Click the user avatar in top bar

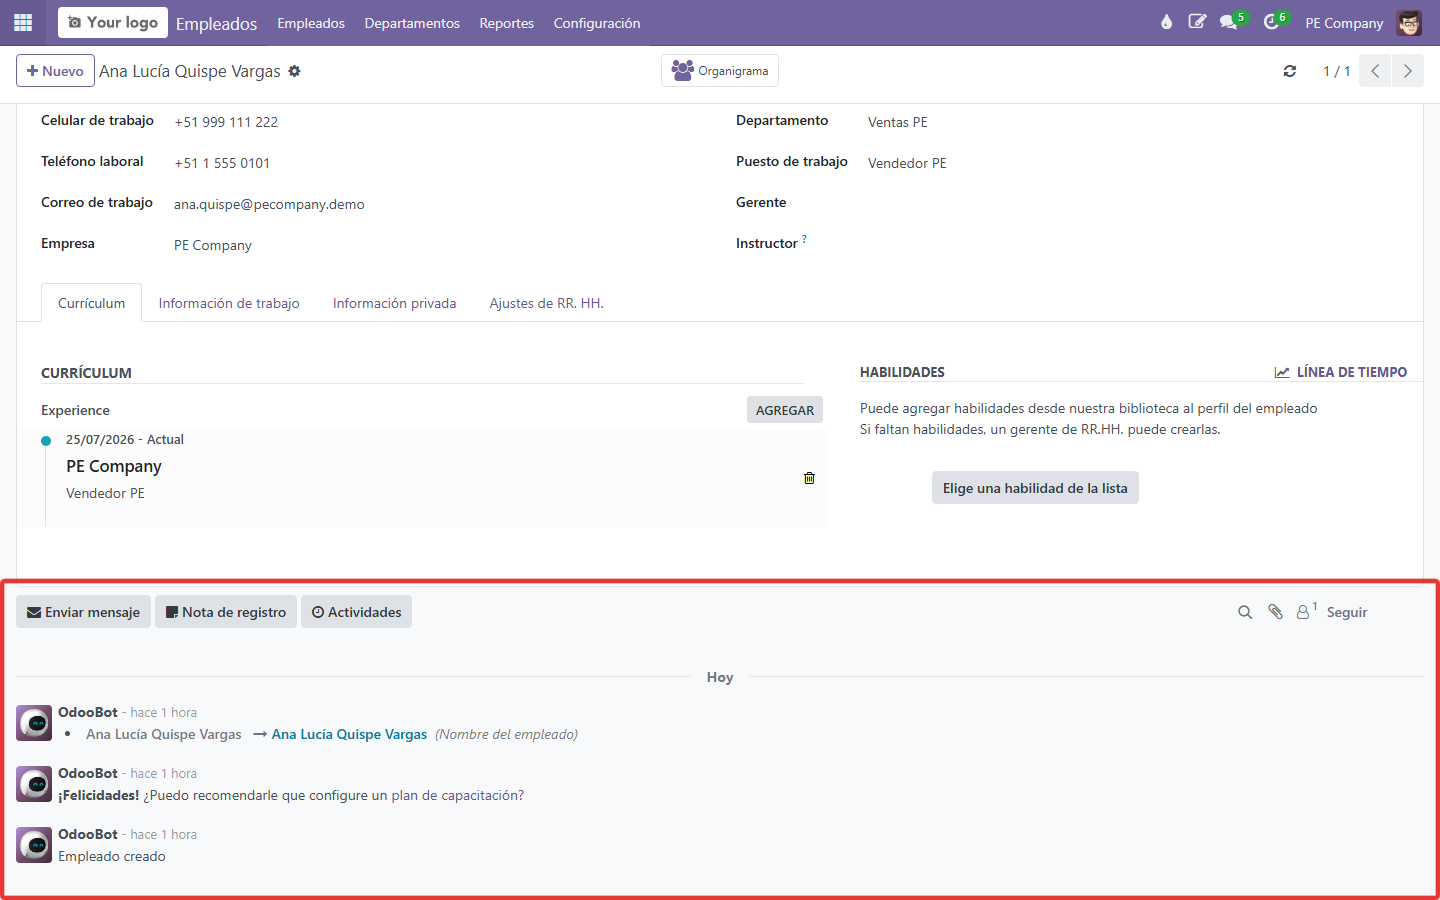click(x=1409, y=23)
